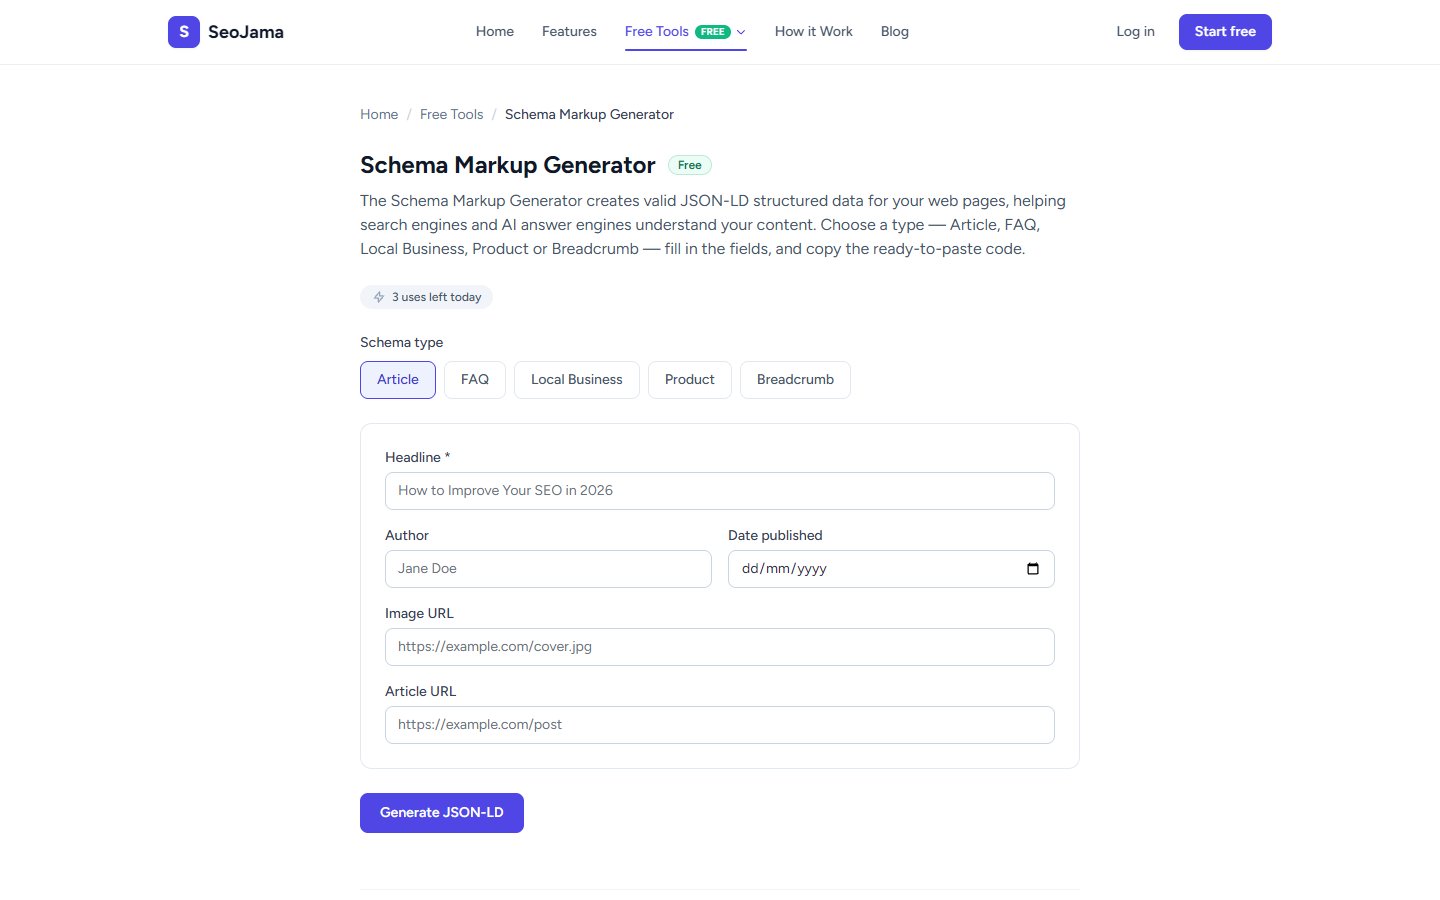This screenshot has width=1440, height=900.
Task: Expand the Free Tools dropdown chevron
Action: coord(741,32)
